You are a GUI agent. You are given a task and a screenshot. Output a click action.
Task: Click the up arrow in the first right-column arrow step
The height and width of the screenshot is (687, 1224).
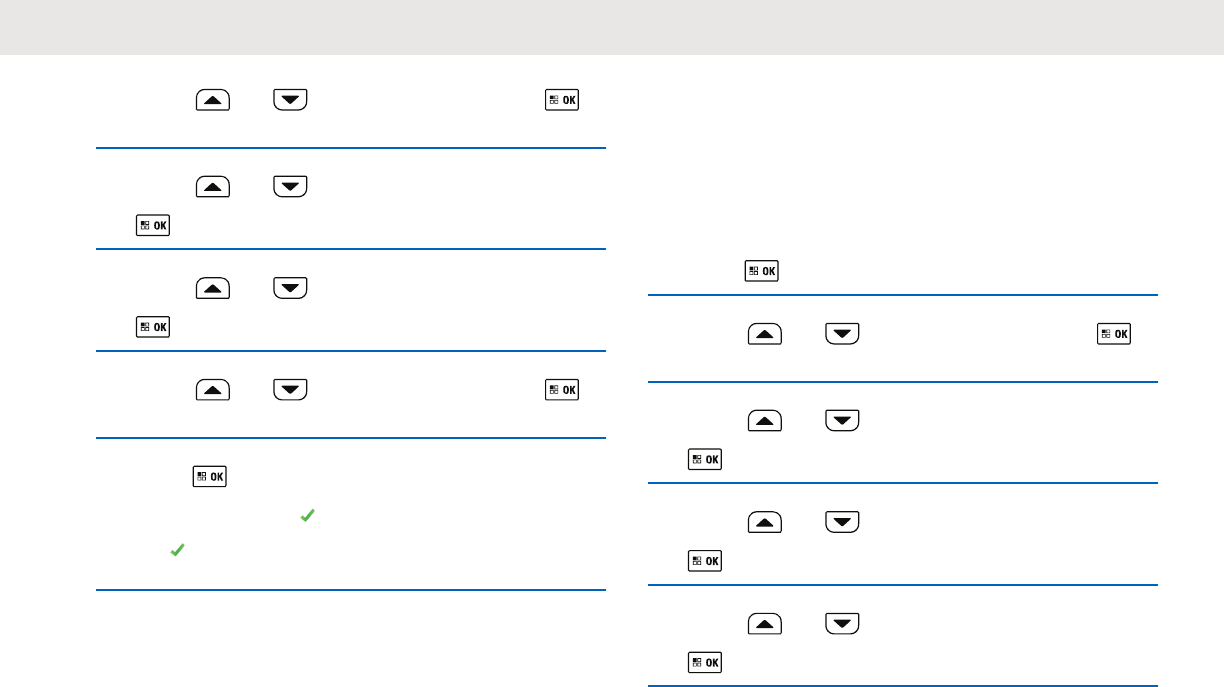764,335
